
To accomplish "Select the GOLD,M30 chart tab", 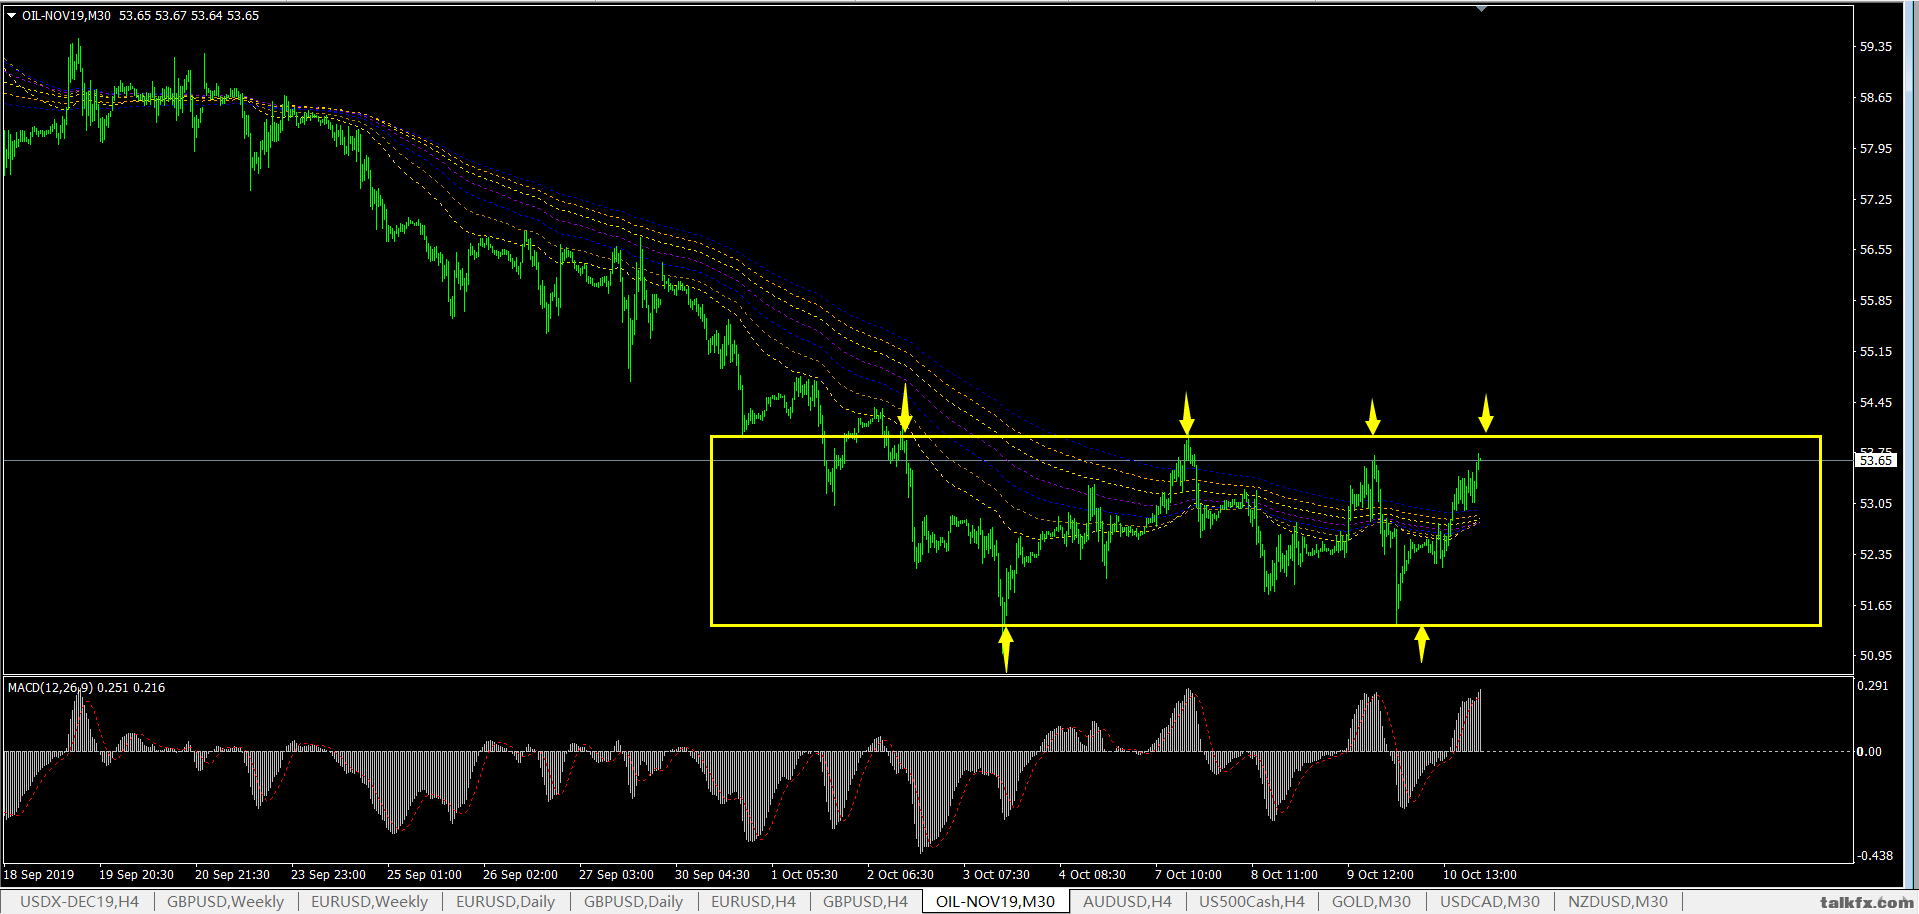I will coord(1371,901).
